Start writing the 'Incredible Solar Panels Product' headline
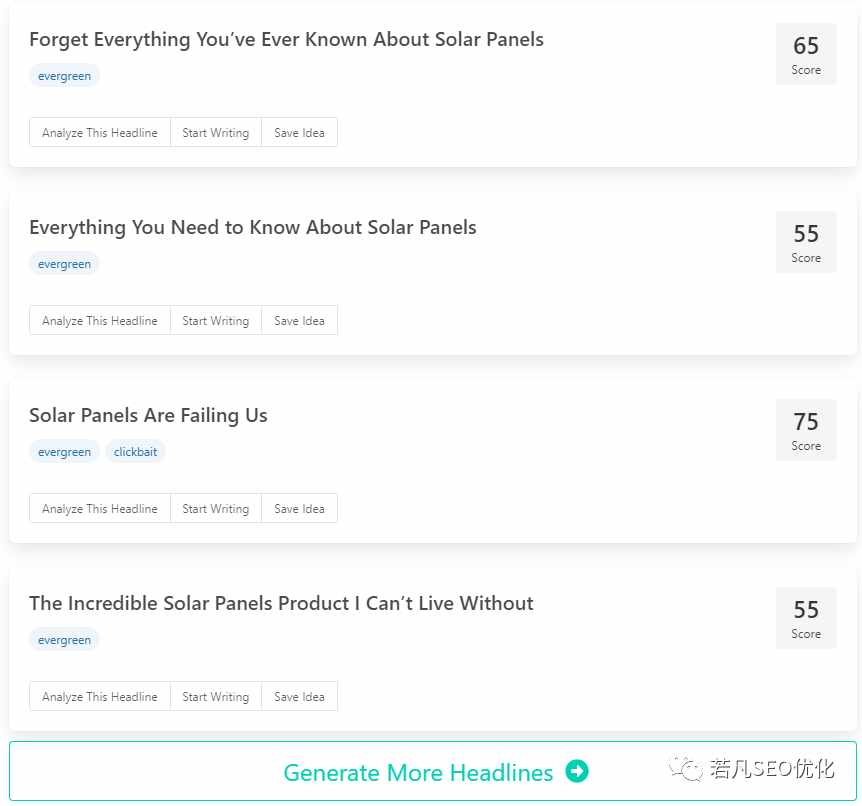The image size is (862, 806). 216,697
